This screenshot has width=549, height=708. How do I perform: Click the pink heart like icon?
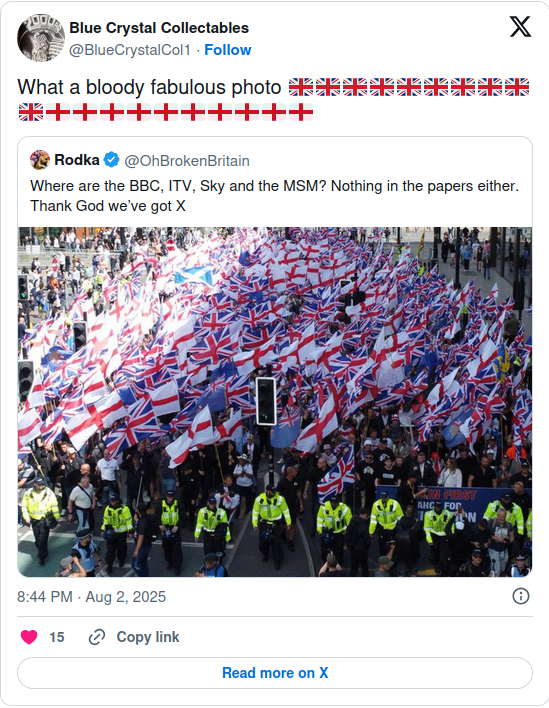tap(29, 637)
